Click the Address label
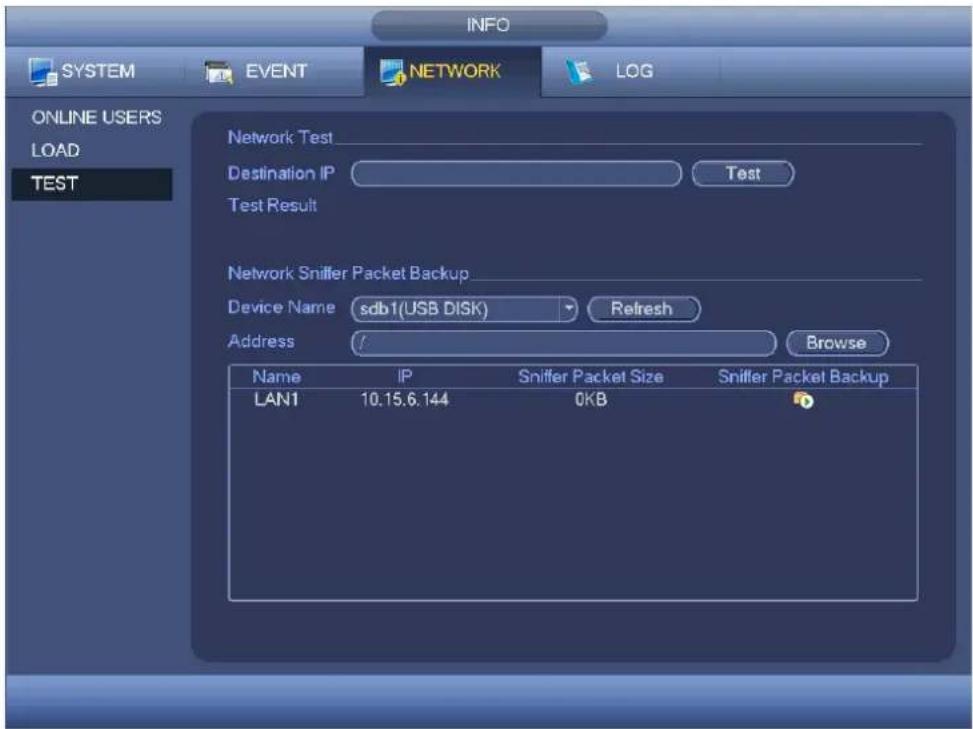The width and height of the screenshot is (973, 729). click(x=261, y=341)
